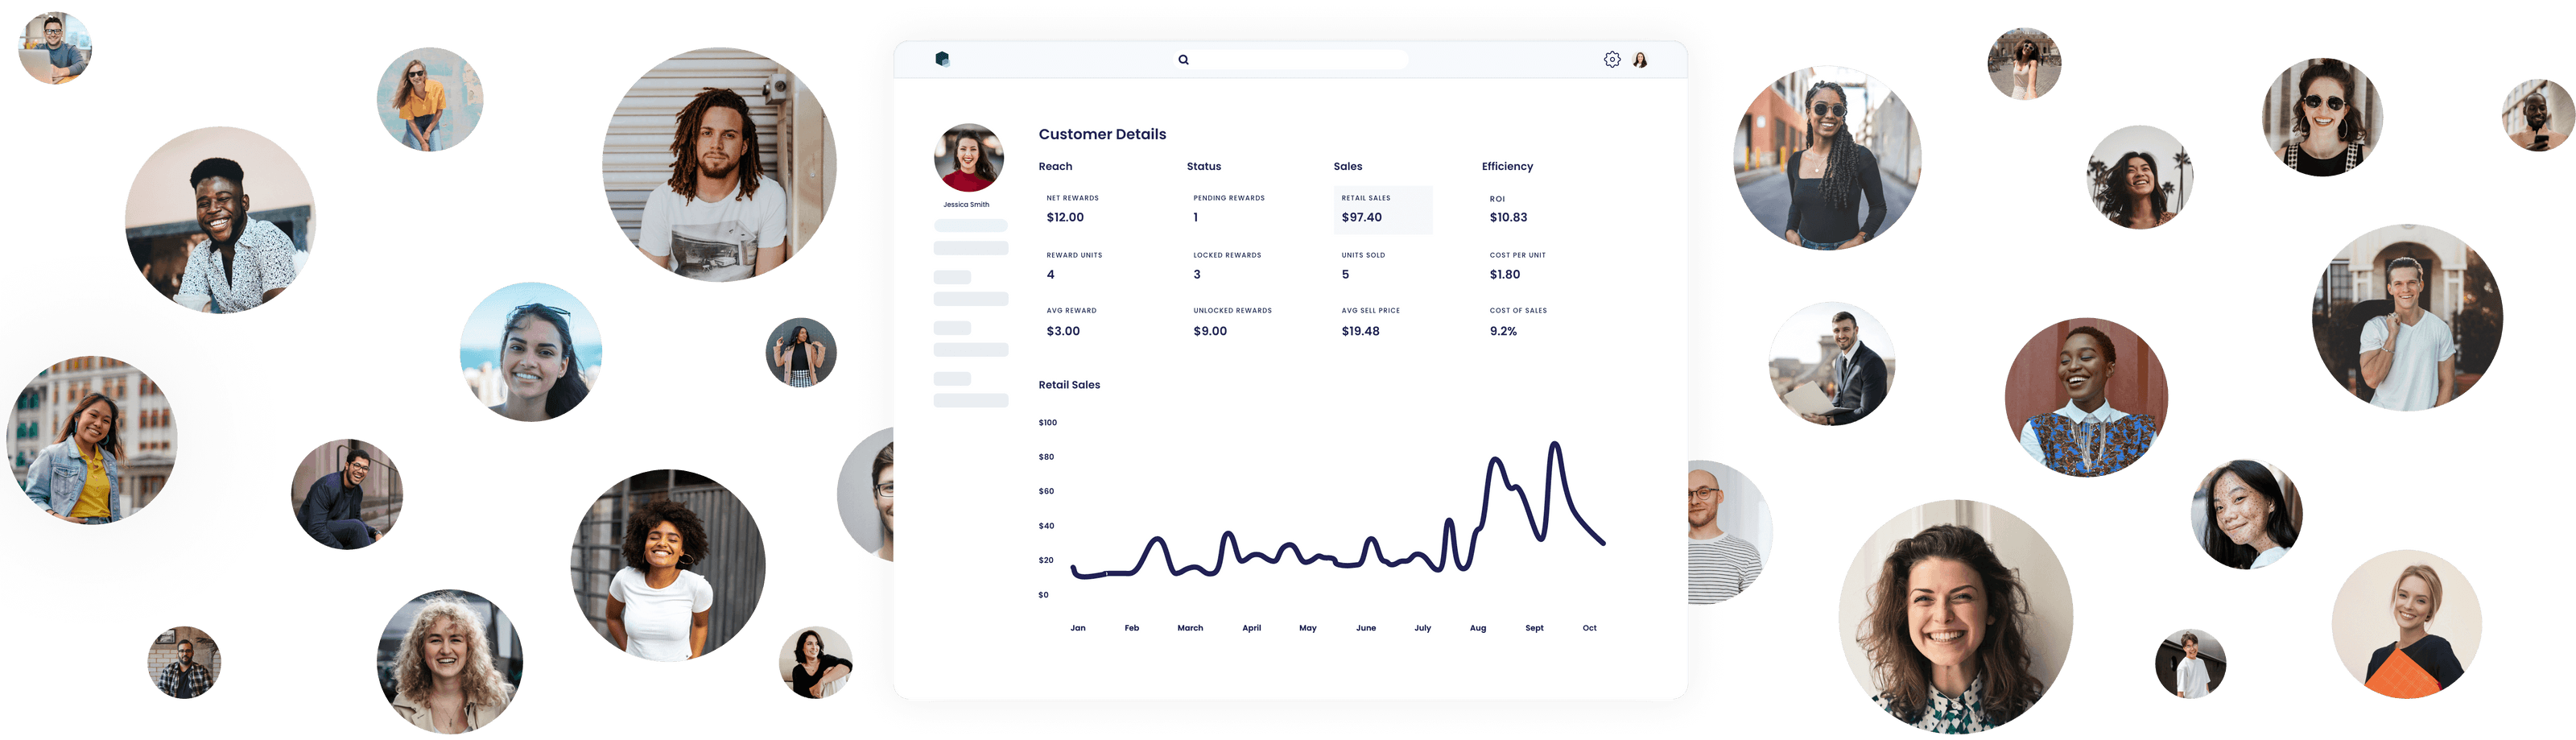2576x740 pixels.
Task: Click the search magnifier icon
Action: coord(1183,59)
